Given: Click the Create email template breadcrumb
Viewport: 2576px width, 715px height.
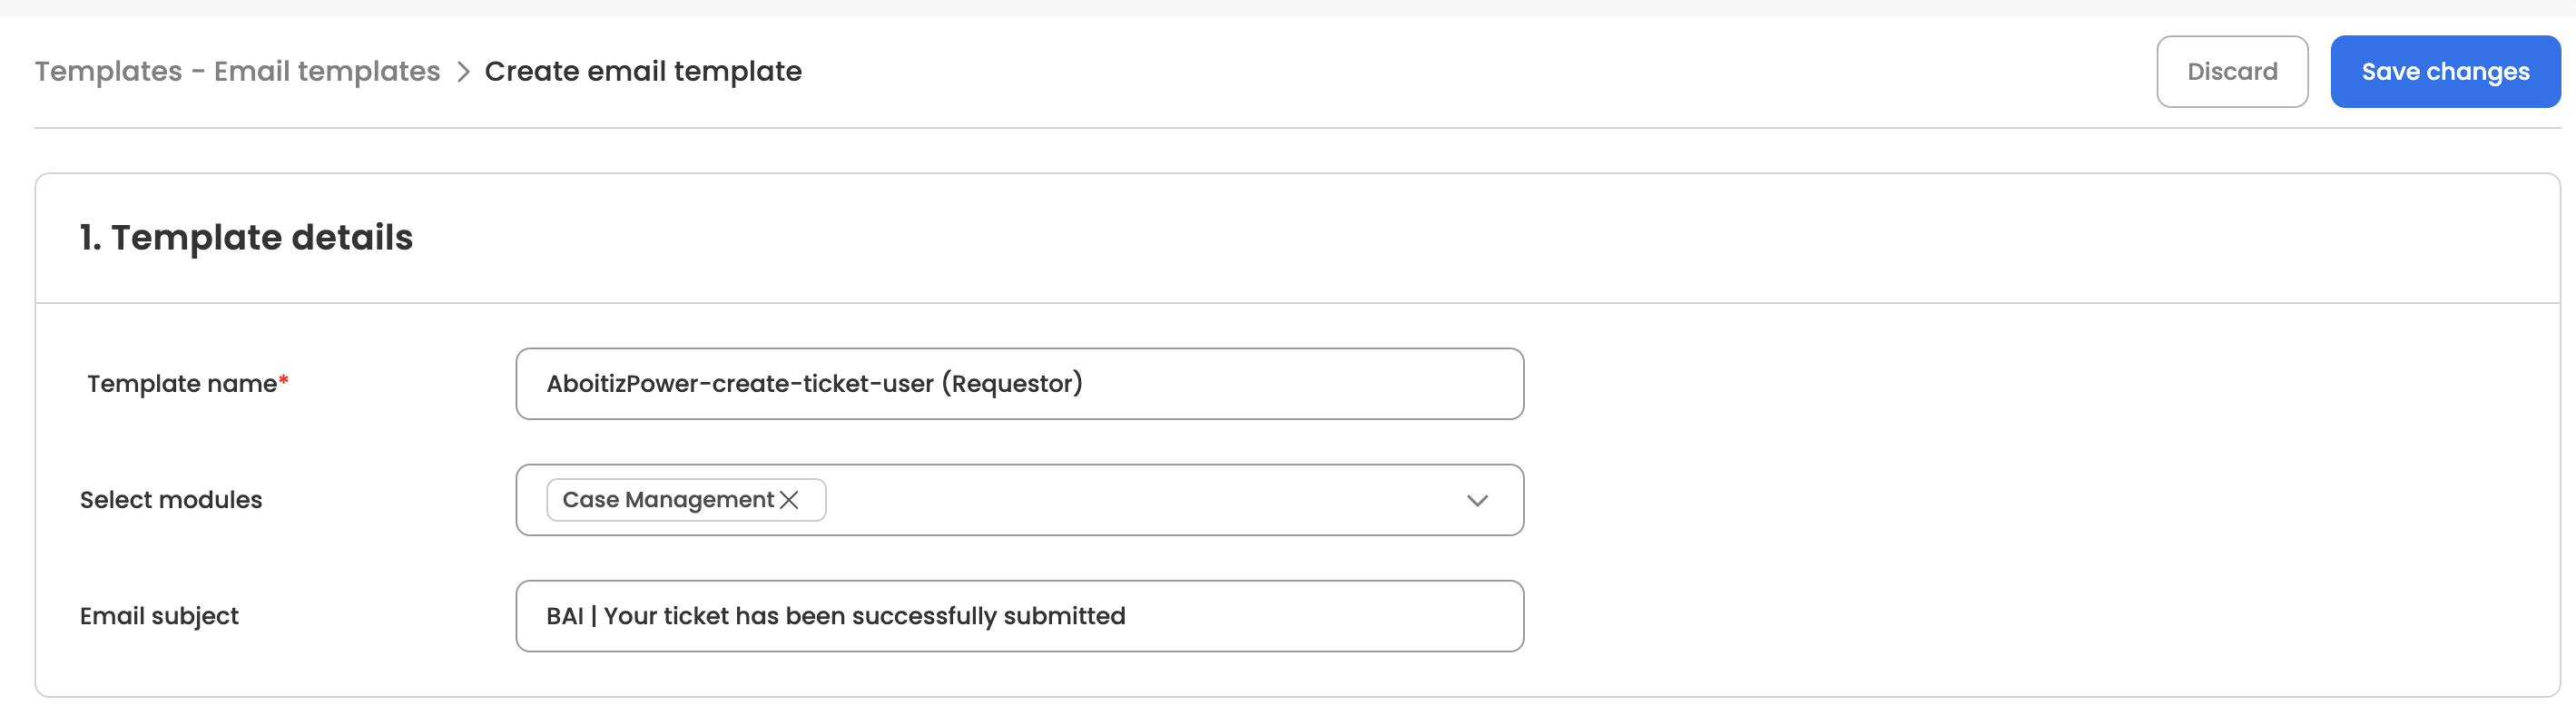Looking at the screenshot, I should click(643, 72).
